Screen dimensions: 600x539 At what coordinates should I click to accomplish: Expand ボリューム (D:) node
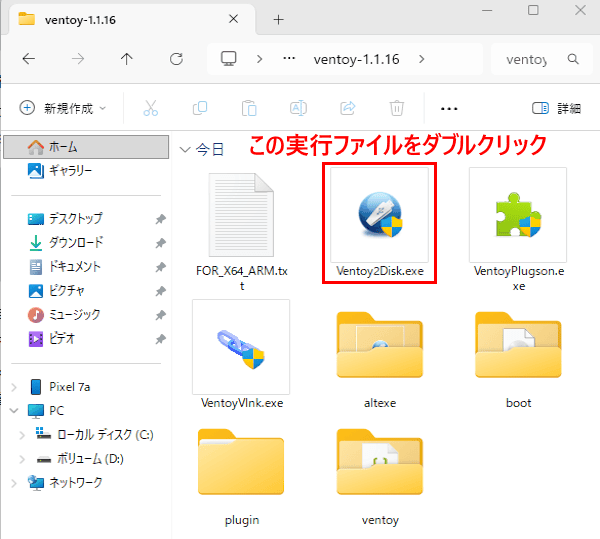[22, 459]
